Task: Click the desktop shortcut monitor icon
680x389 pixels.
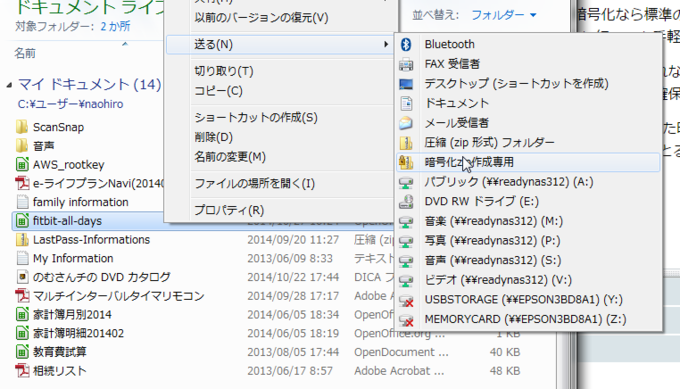Action: [x=406, y=84]
